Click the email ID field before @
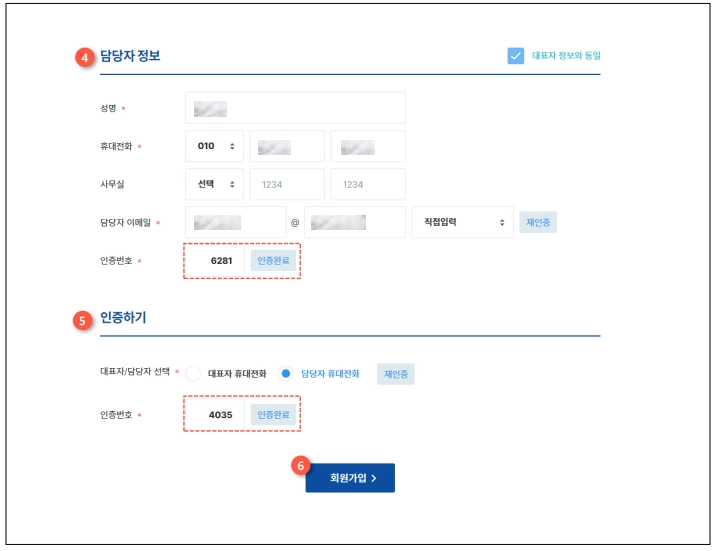 coord(236,222)
